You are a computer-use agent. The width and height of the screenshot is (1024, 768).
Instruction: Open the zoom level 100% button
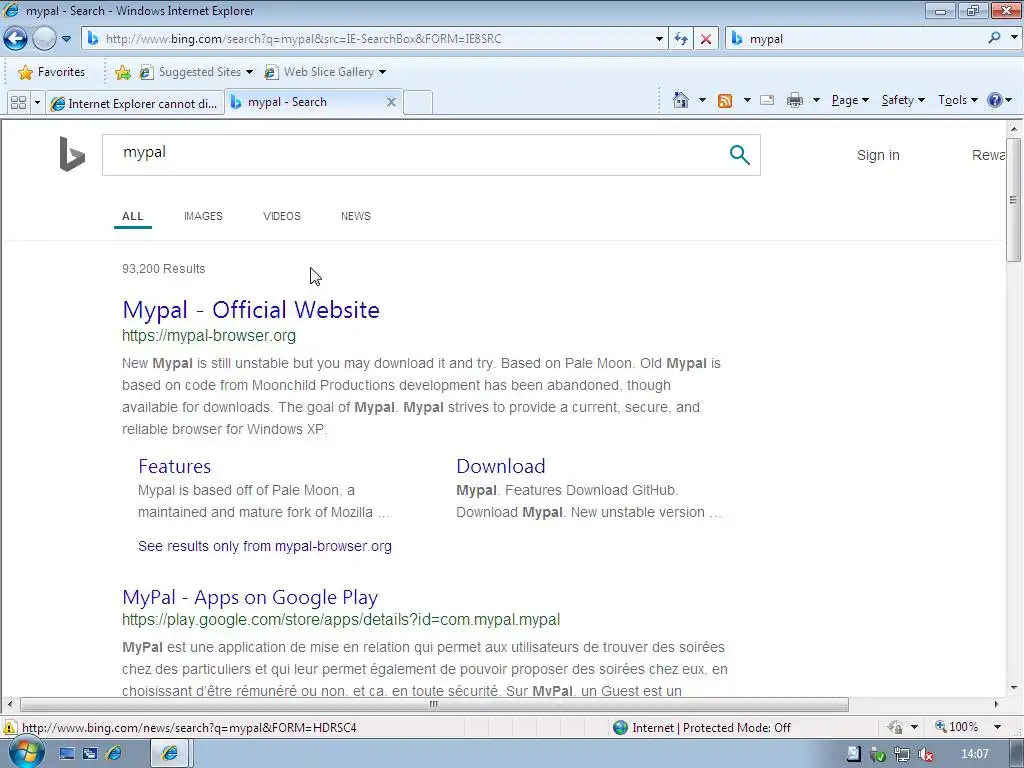(957, 727)
